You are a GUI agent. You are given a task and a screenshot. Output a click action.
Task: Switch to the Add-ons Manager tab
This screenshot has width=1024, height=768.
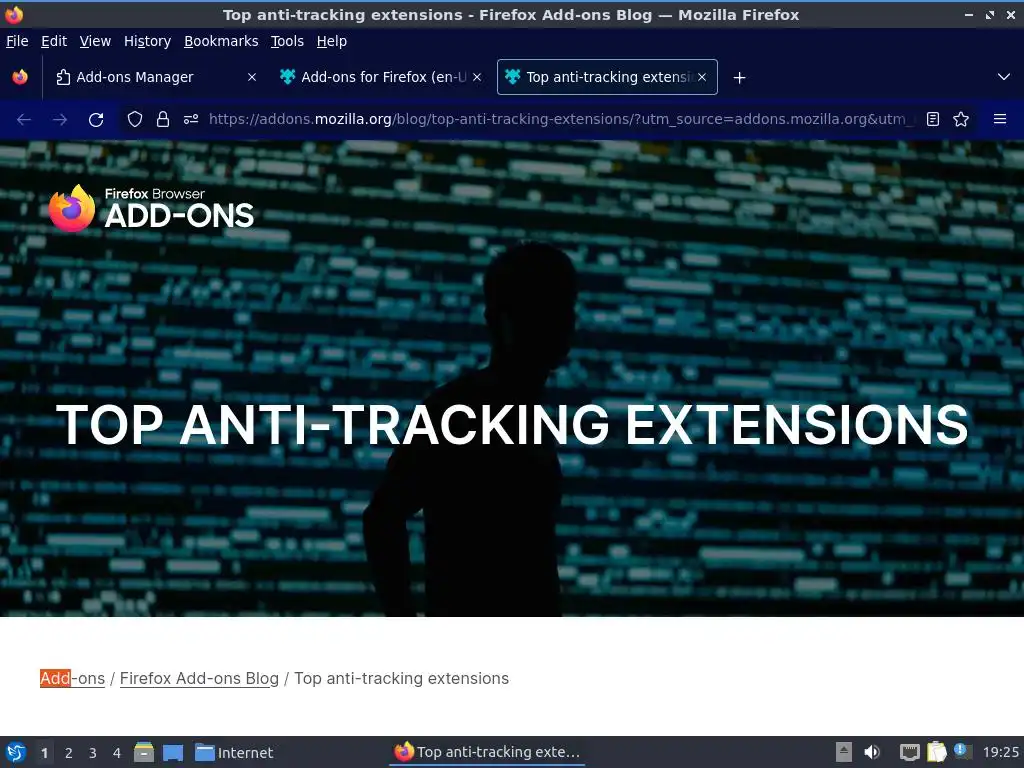[154, 77]
